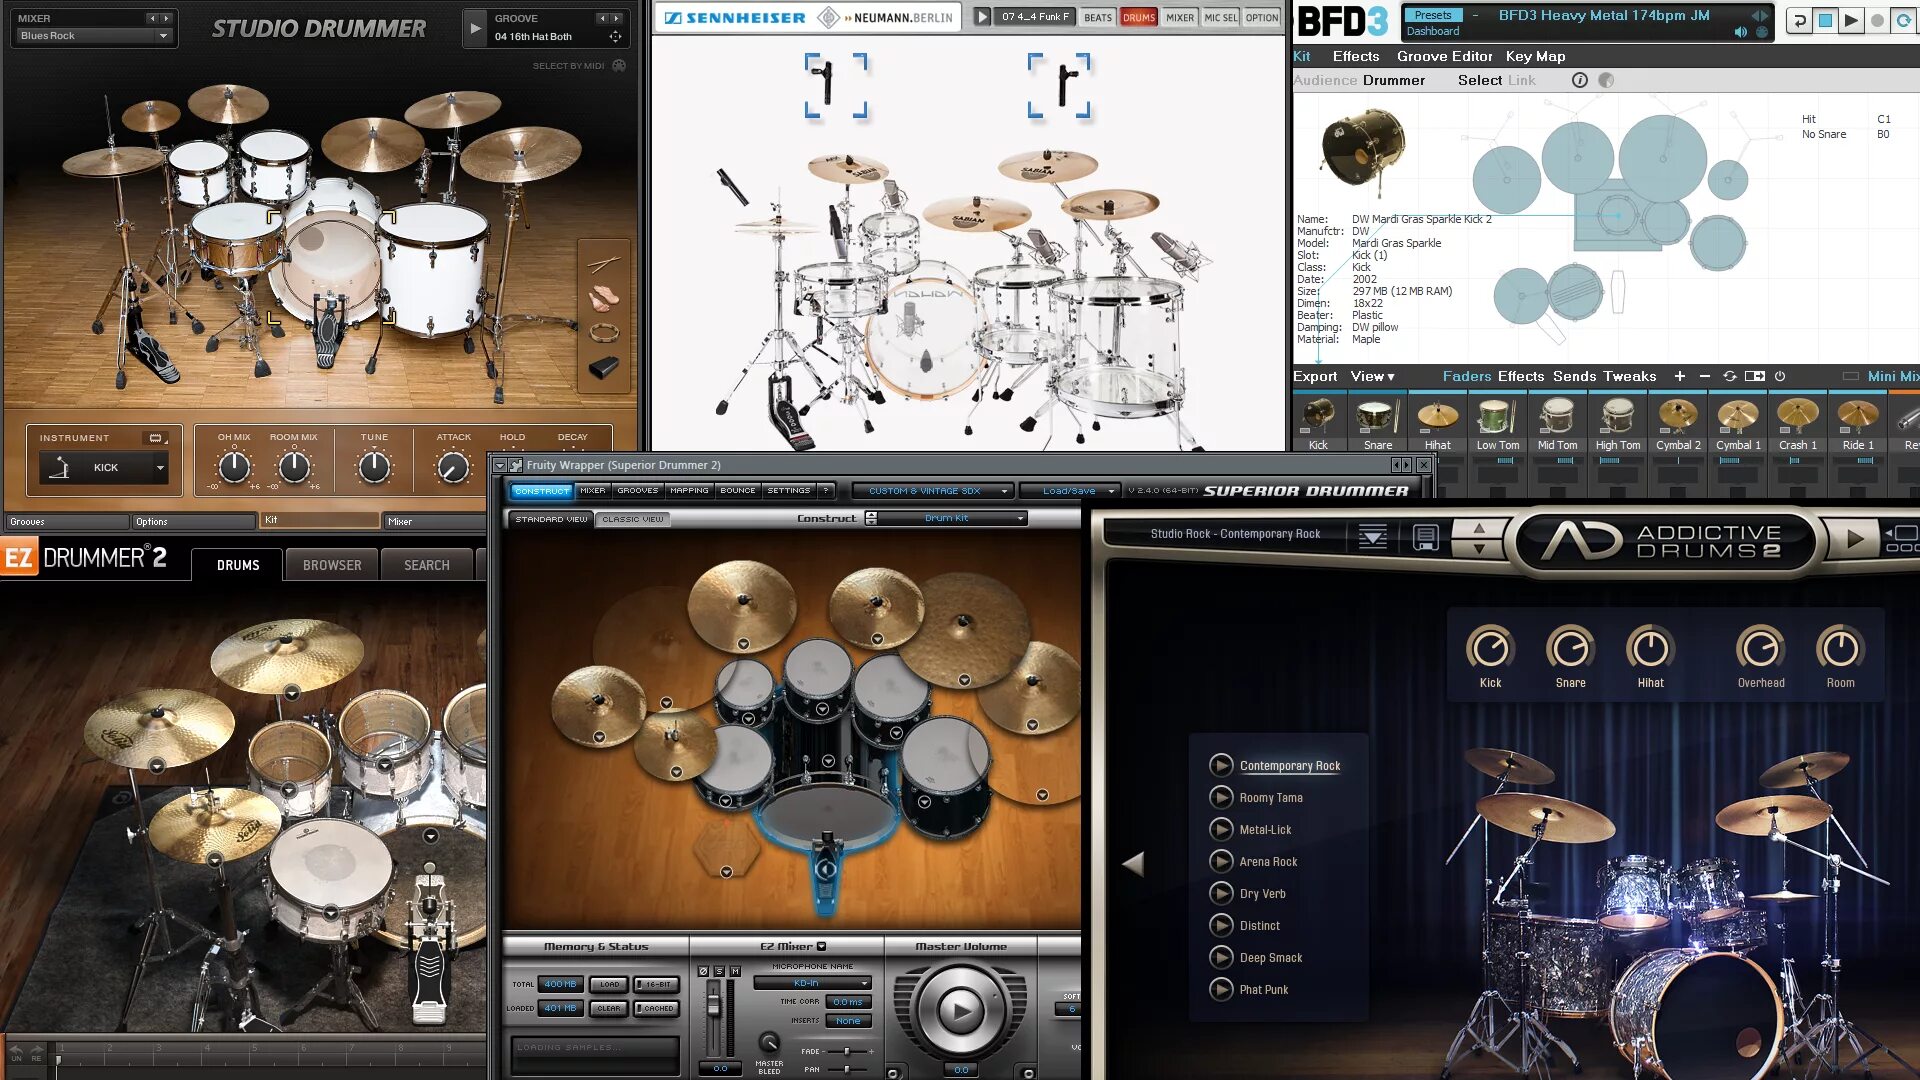The image size is (1920, 1080).
Task: Click the Kick knob in Addictive Drums
Action: [1490, 649]
